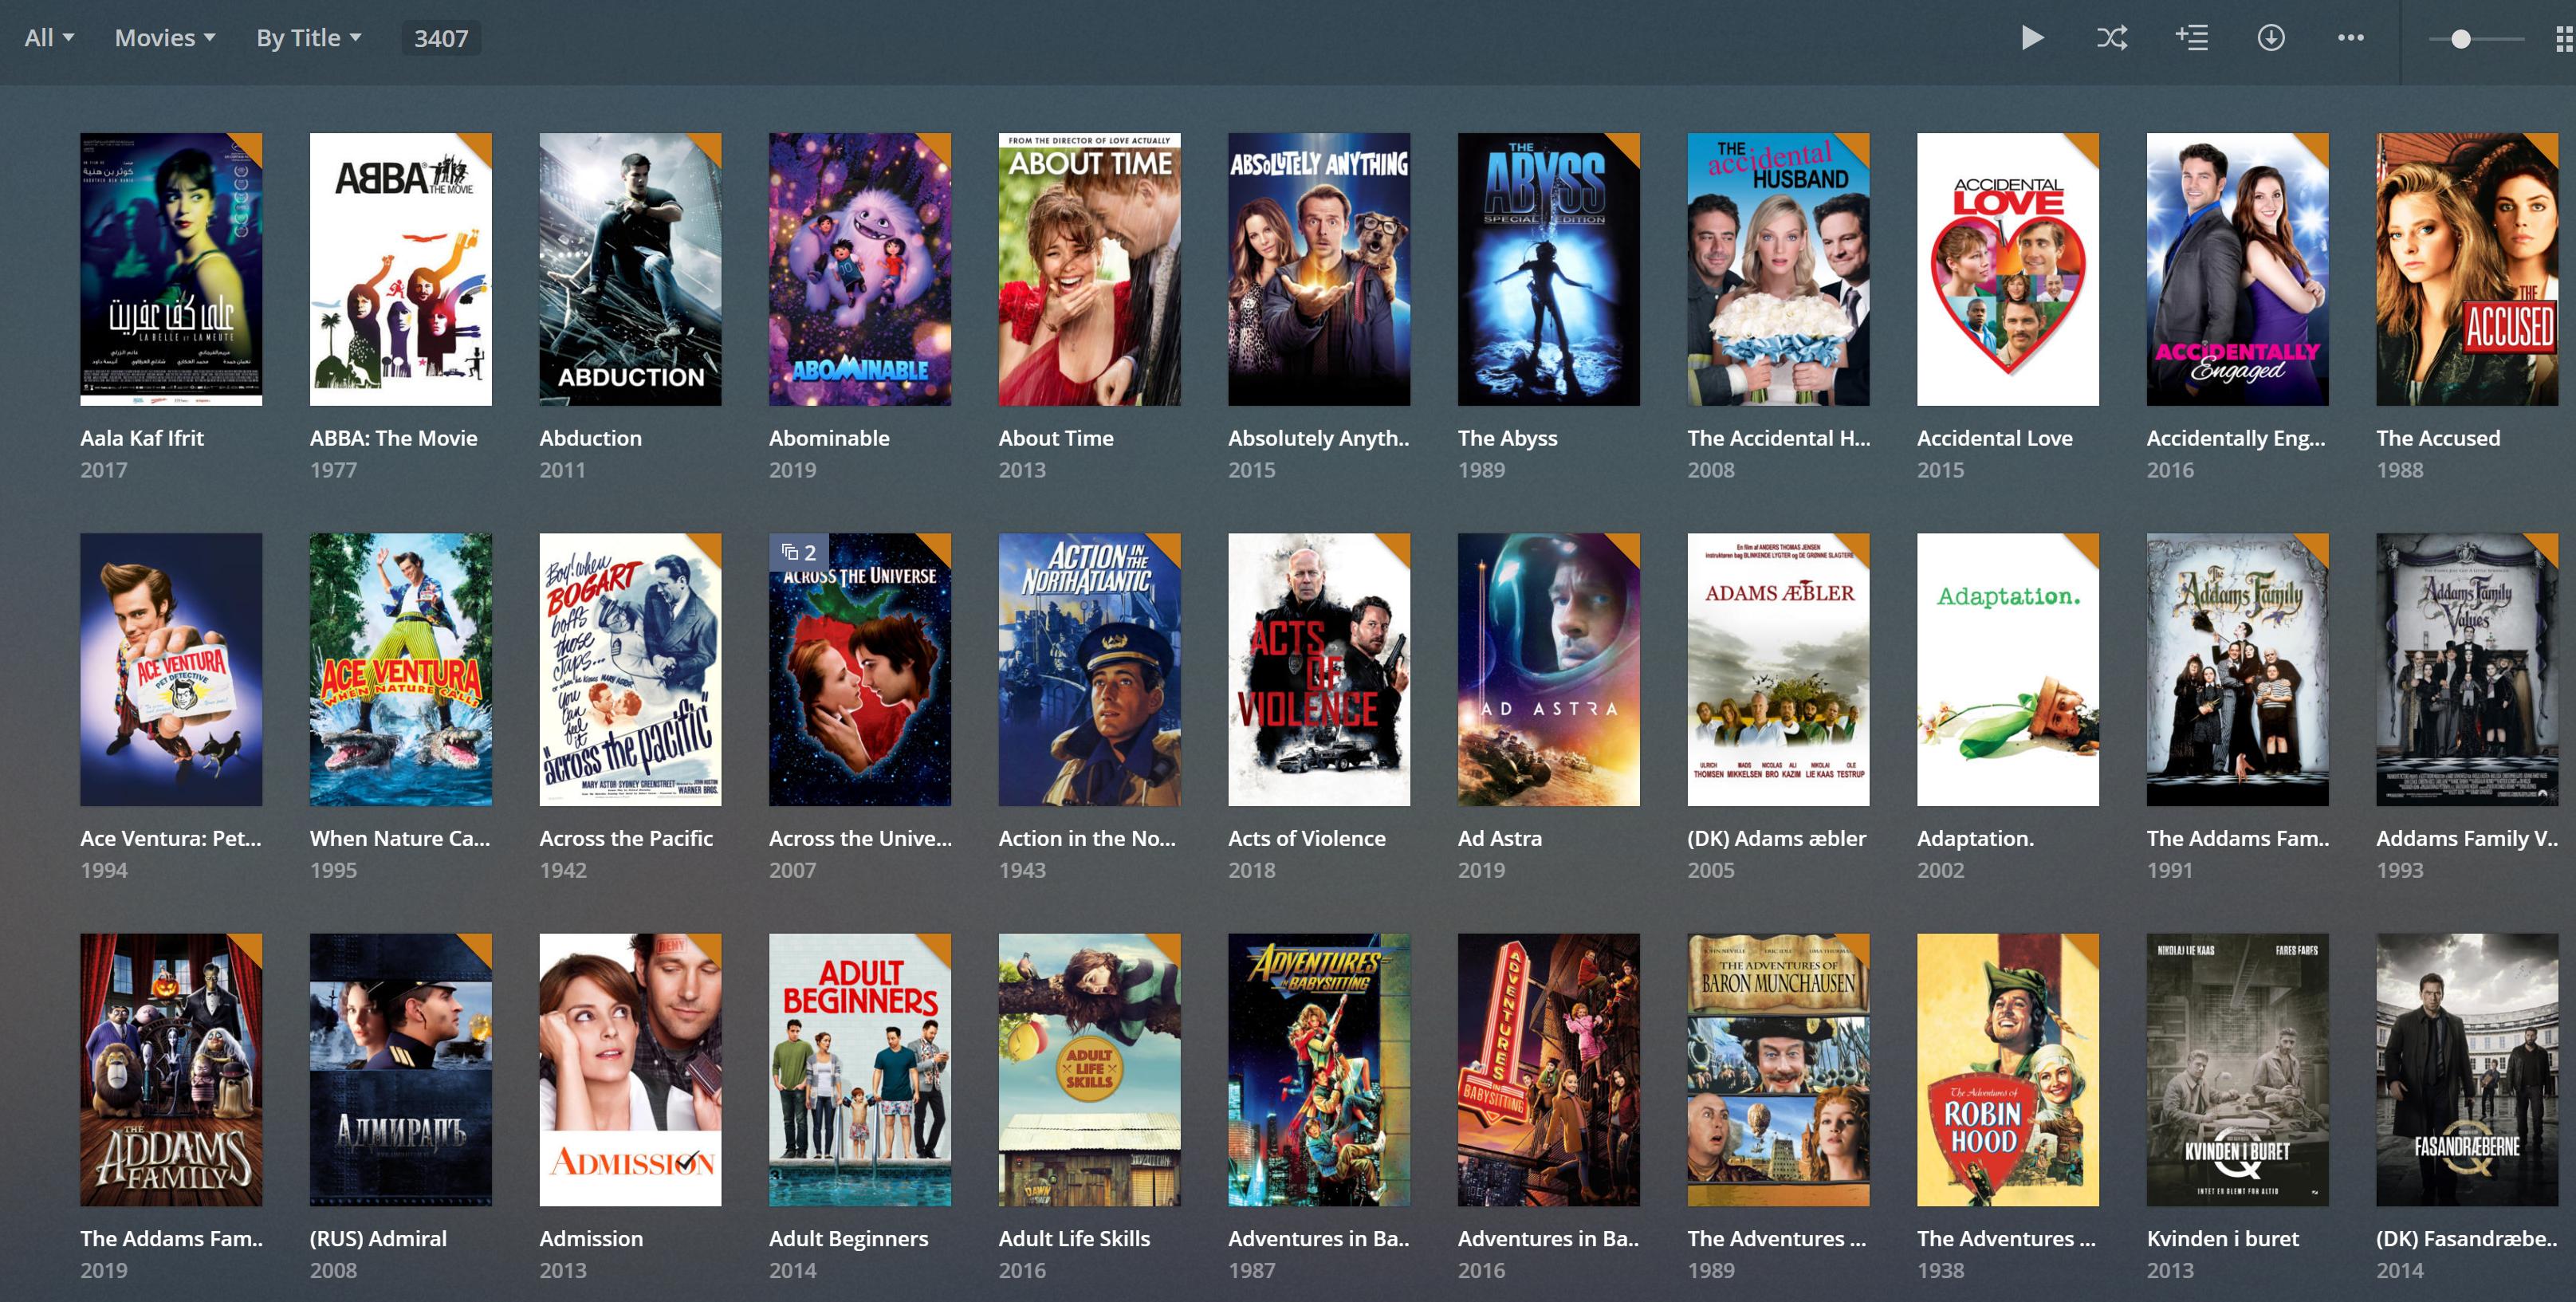Click the 'Adult Beginners' title text

pyautogui.click(x=848, y=1238)
